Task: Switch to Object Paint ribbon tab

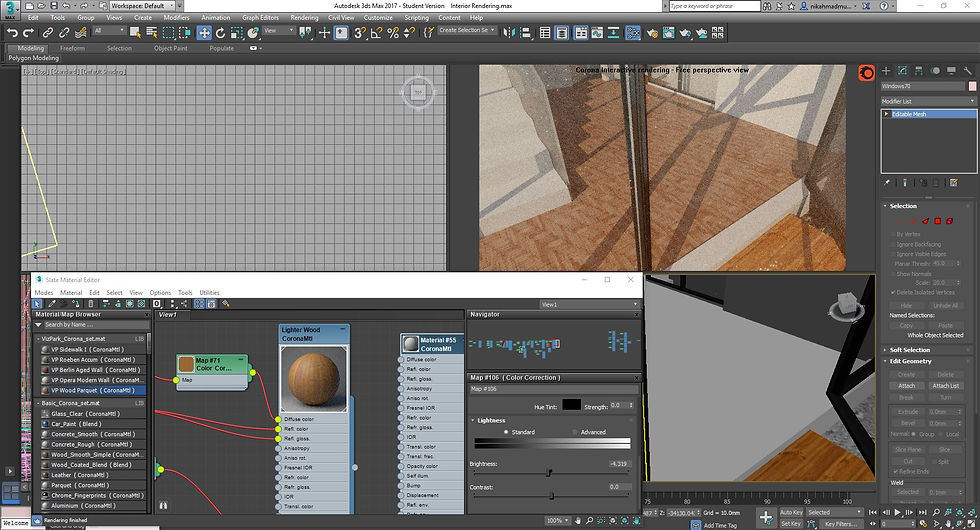Action: (x=171, y=48)
